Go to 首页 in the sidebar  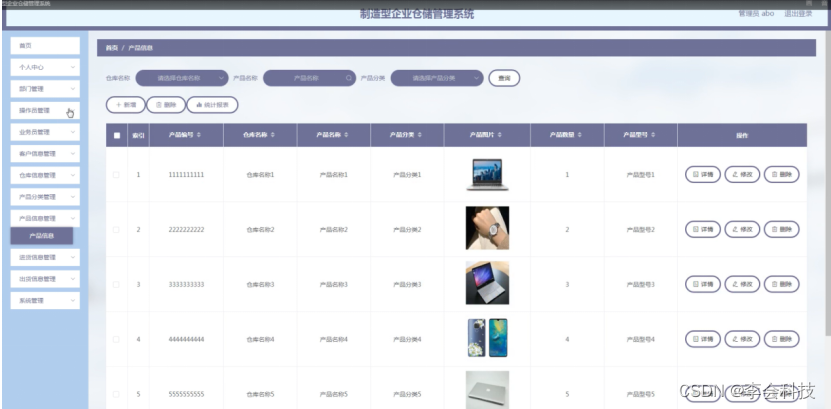click(45, 46)
